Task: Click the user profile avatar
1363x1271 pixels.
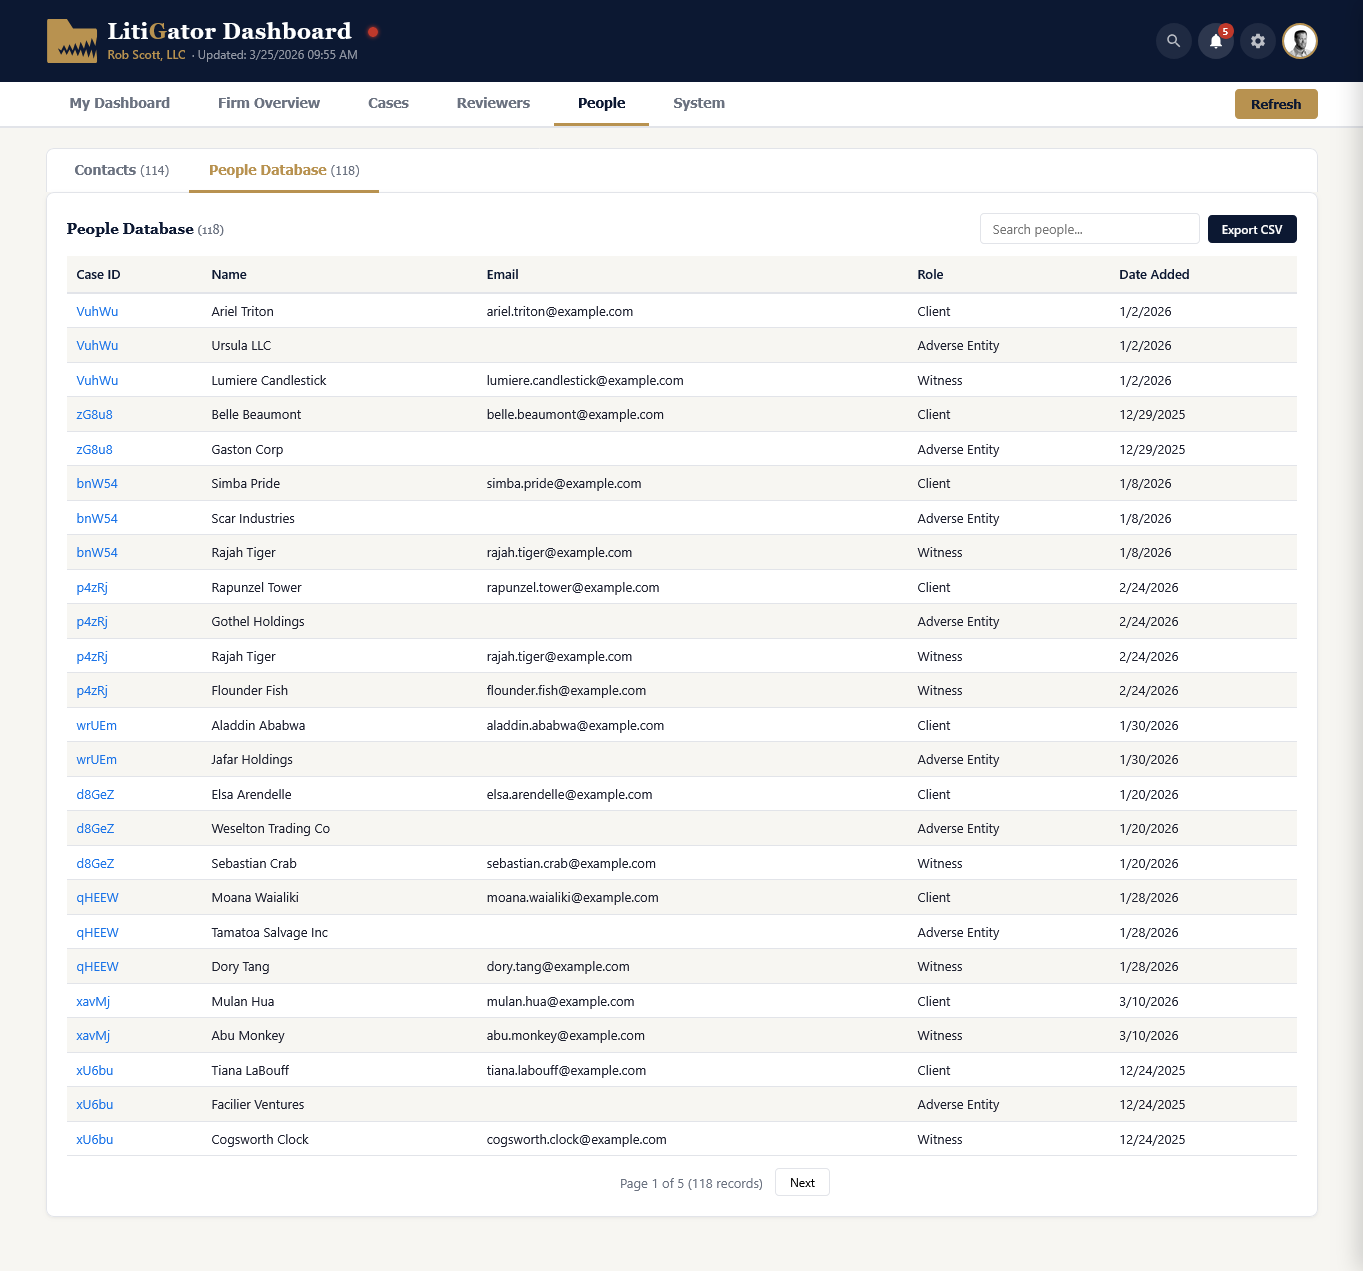Action: 1299,41
